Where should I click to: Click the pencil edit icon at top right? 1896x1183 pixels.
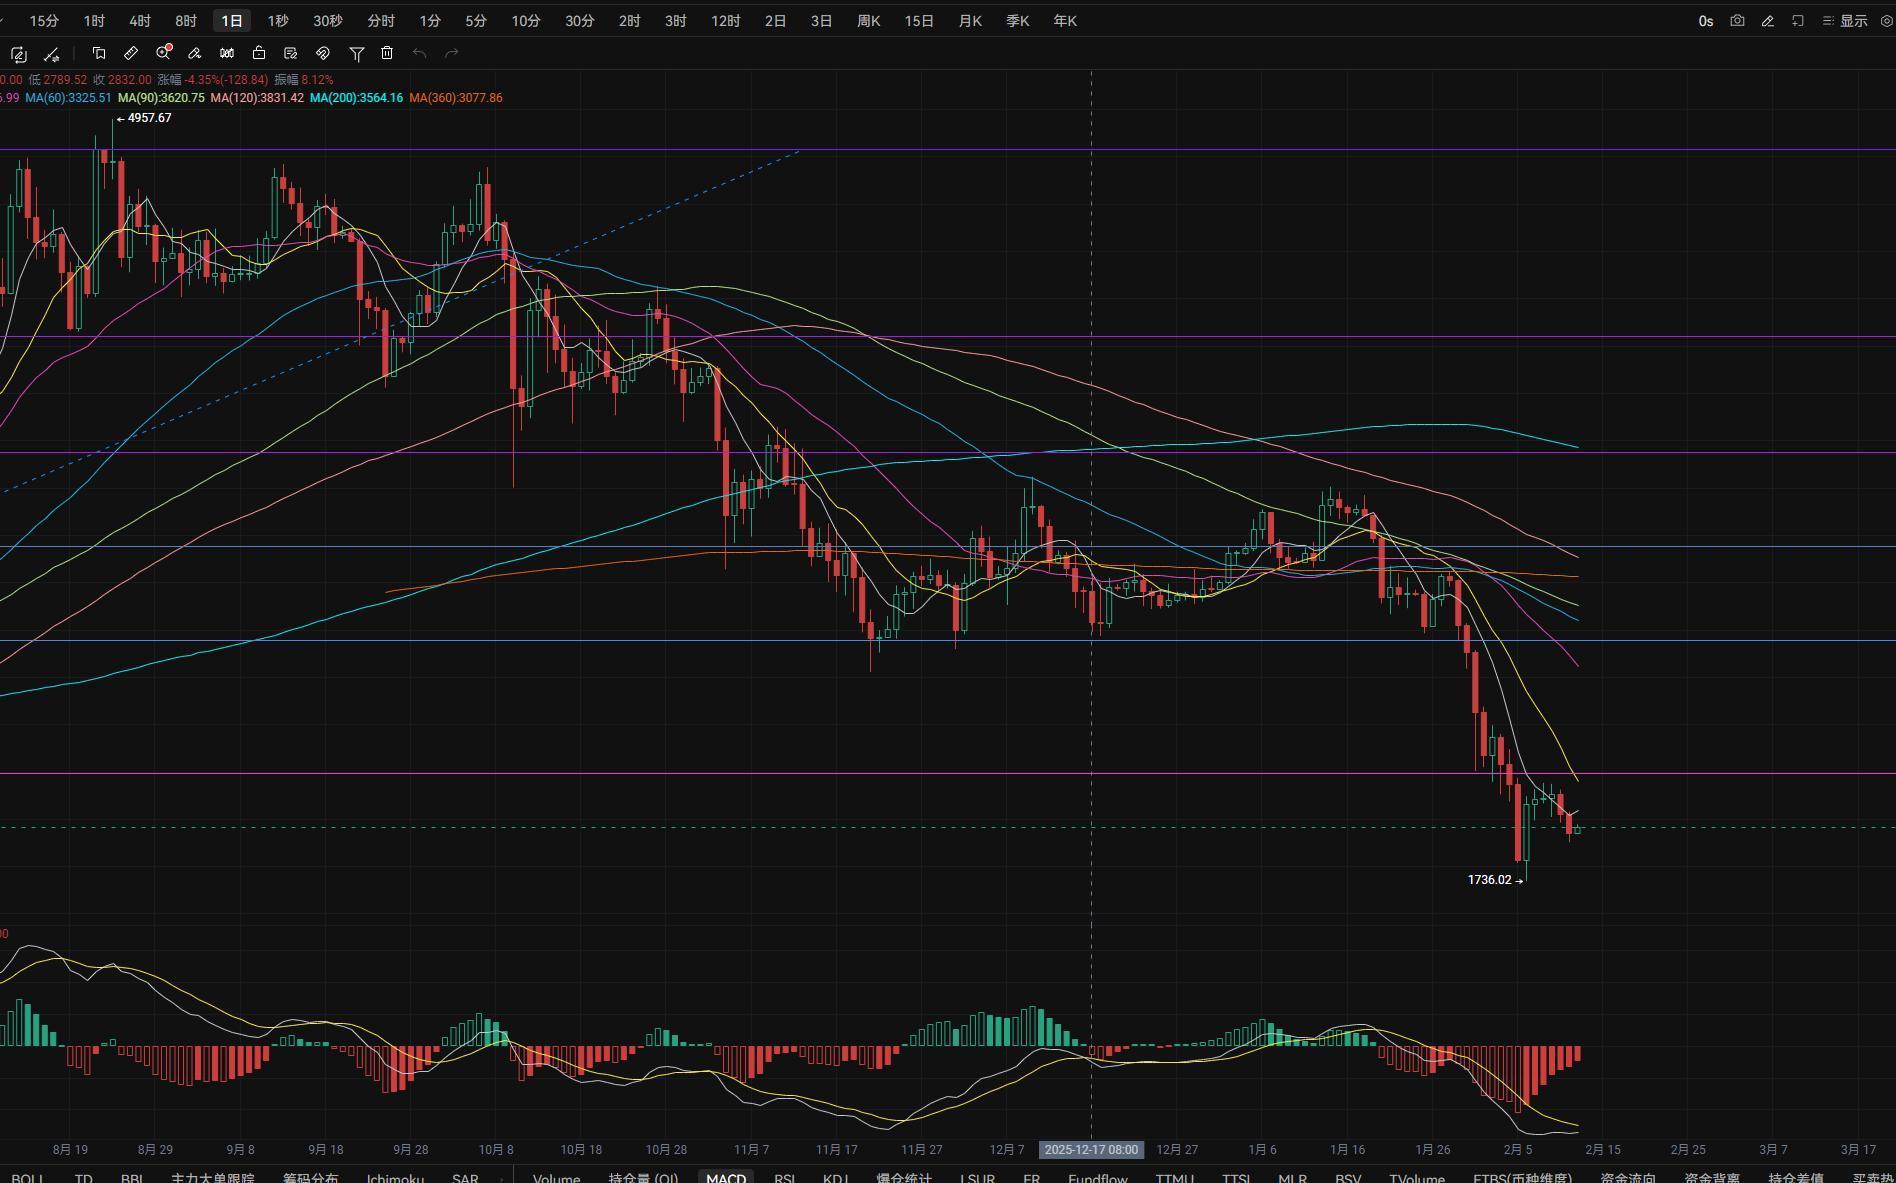1767,20
